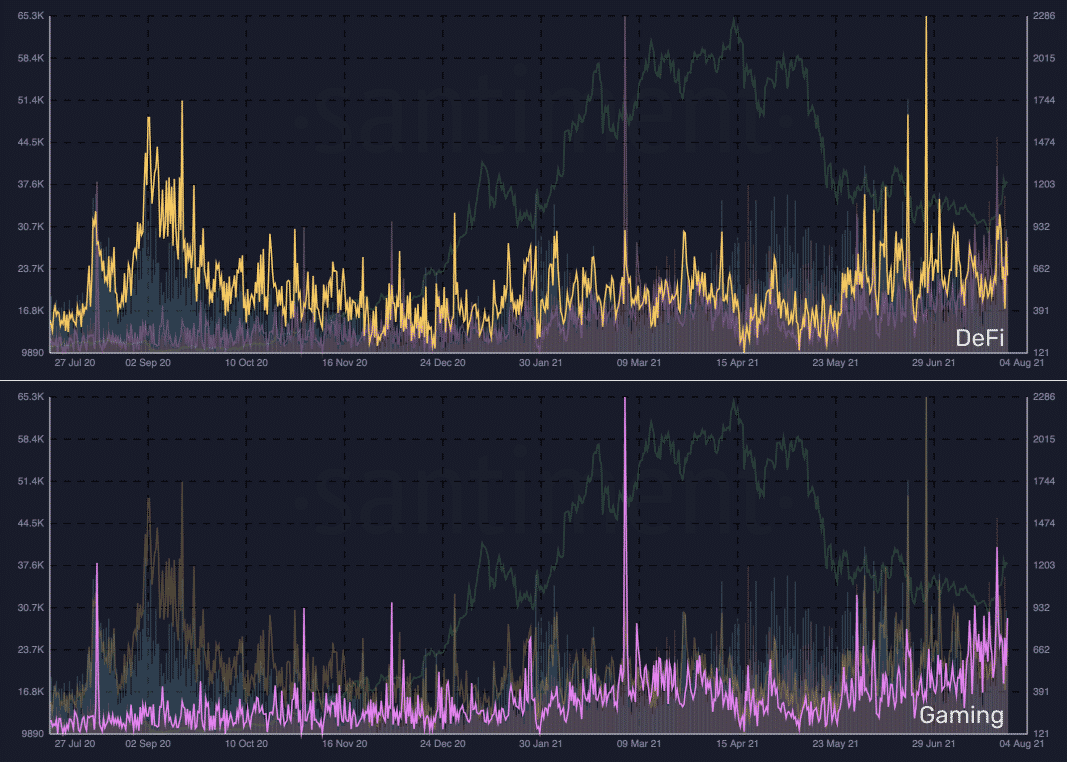Click 1203 right axis label on bottom chart
This screenshot has height=762, width=1067.
(1044, 565)
